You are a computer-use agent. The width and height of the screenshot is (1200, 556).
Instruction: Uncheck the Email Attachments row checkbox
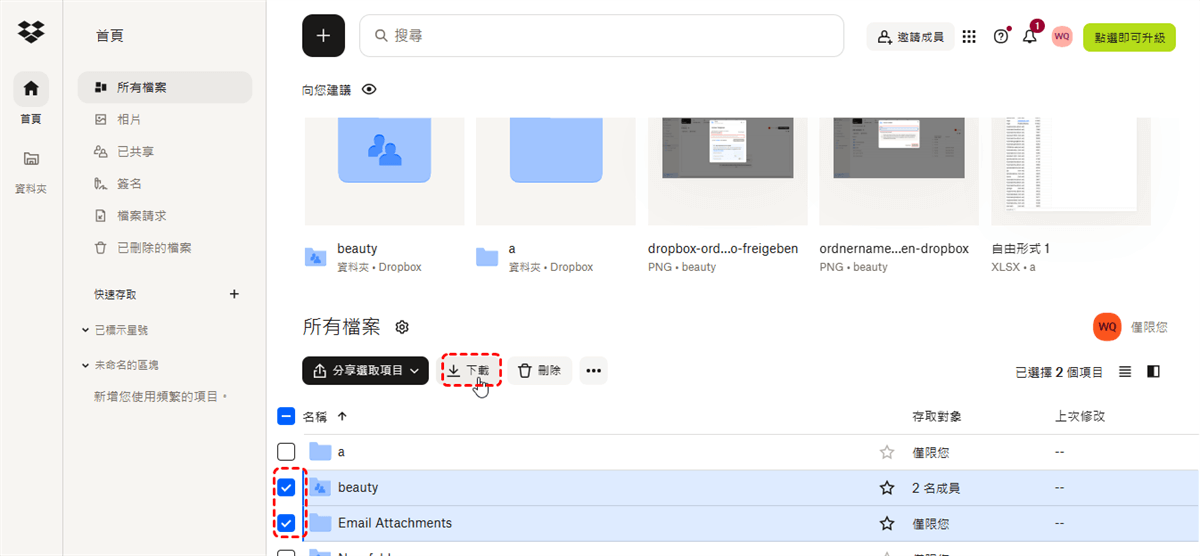pyautogui.click(x=286, y=523)
